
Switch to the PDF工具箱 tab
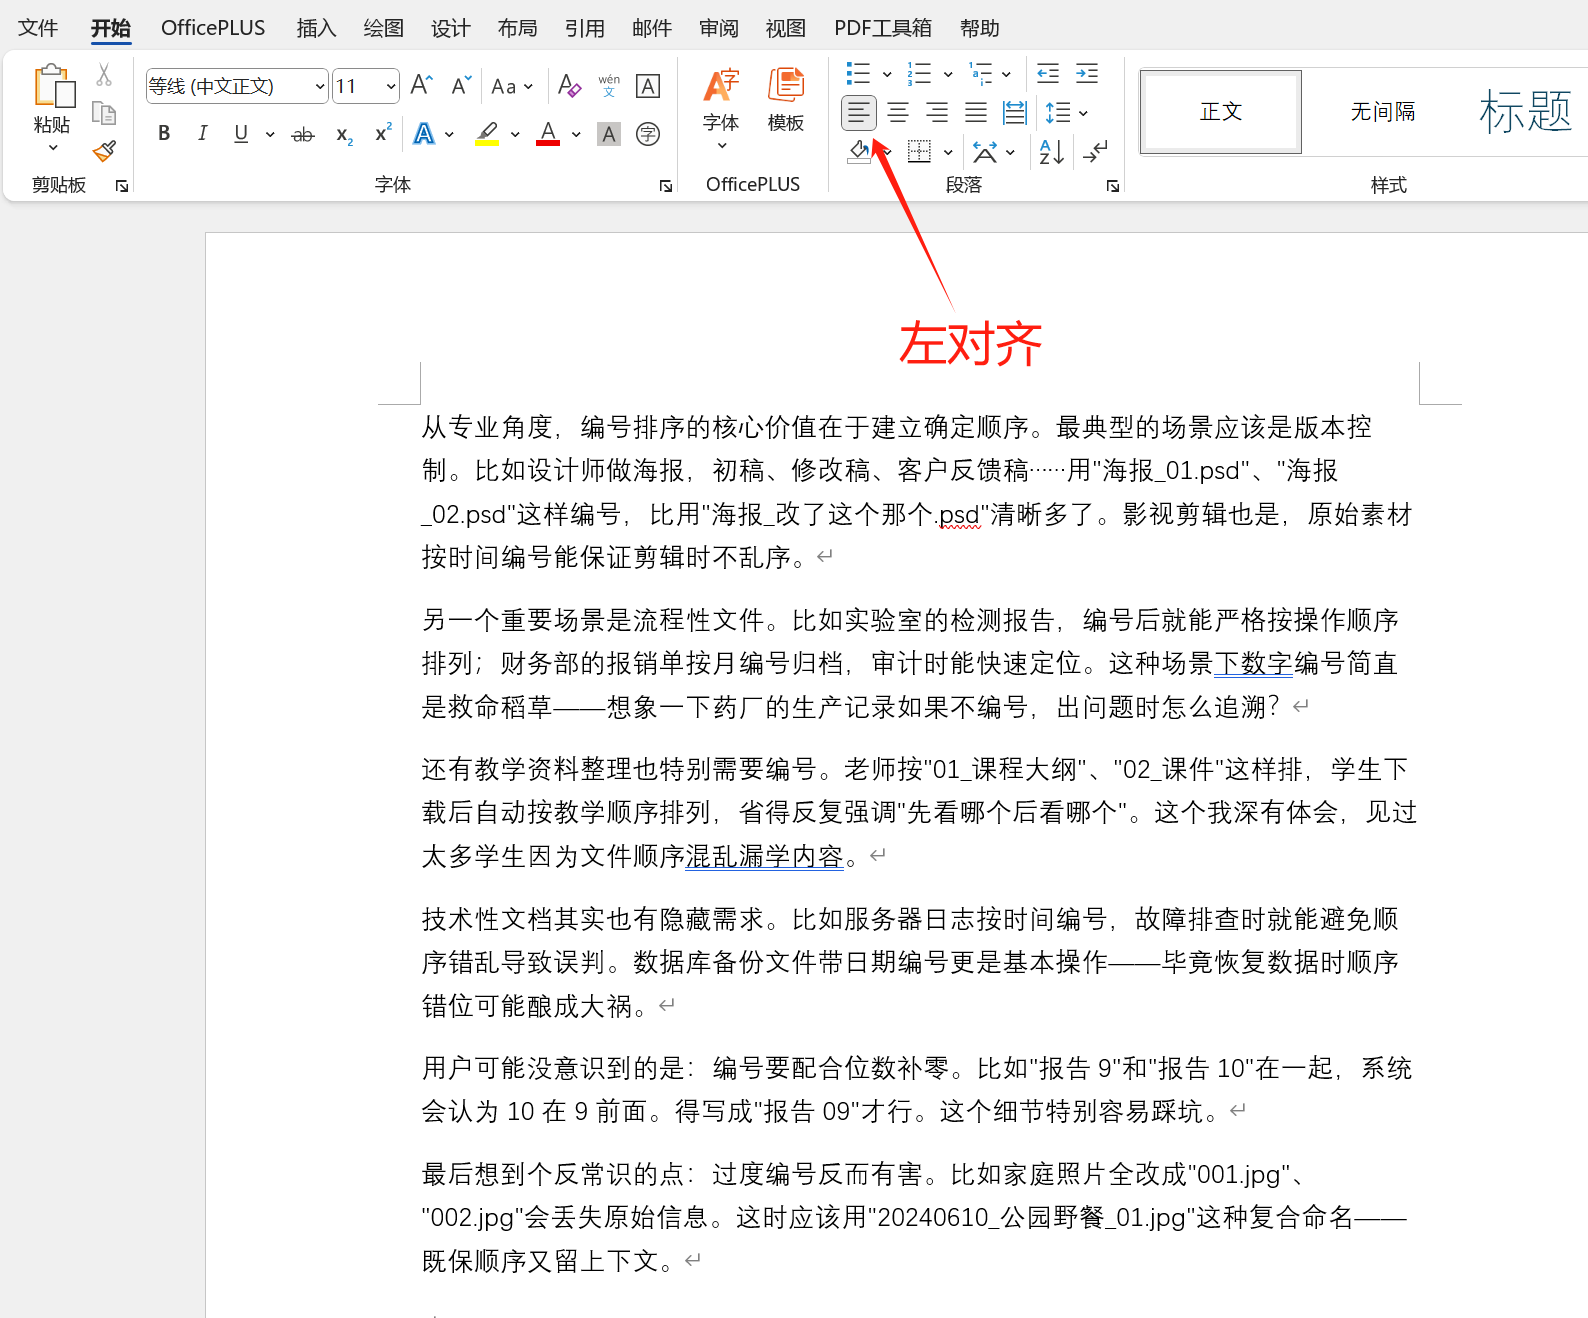pyautogui.click(x=883, y=28)
